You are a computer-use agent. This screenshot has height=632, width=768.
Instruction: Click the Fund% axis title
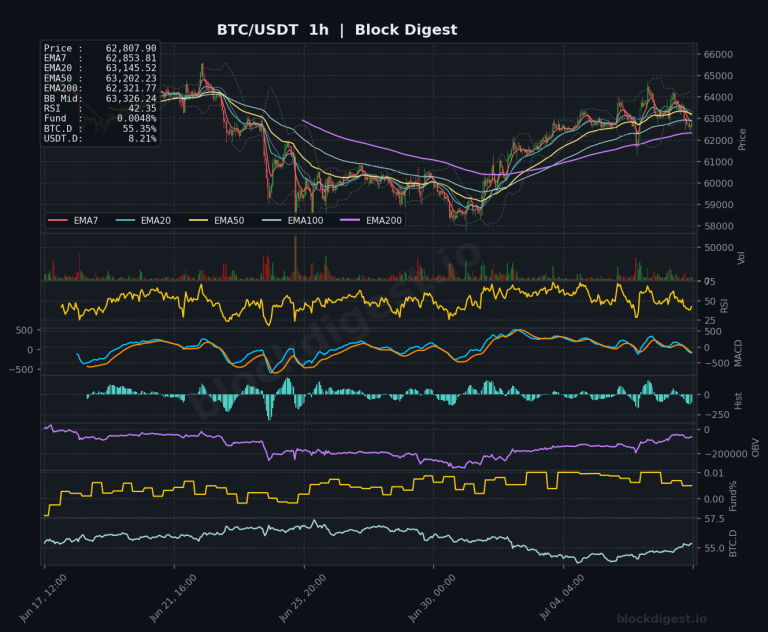tap(733, 496)
